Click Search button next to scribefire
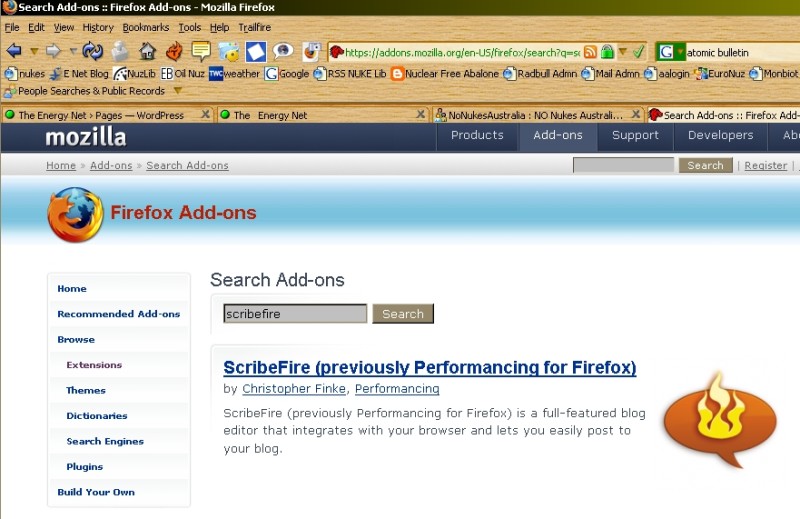The height and width of the screenshot is (519, 800). 403,314
